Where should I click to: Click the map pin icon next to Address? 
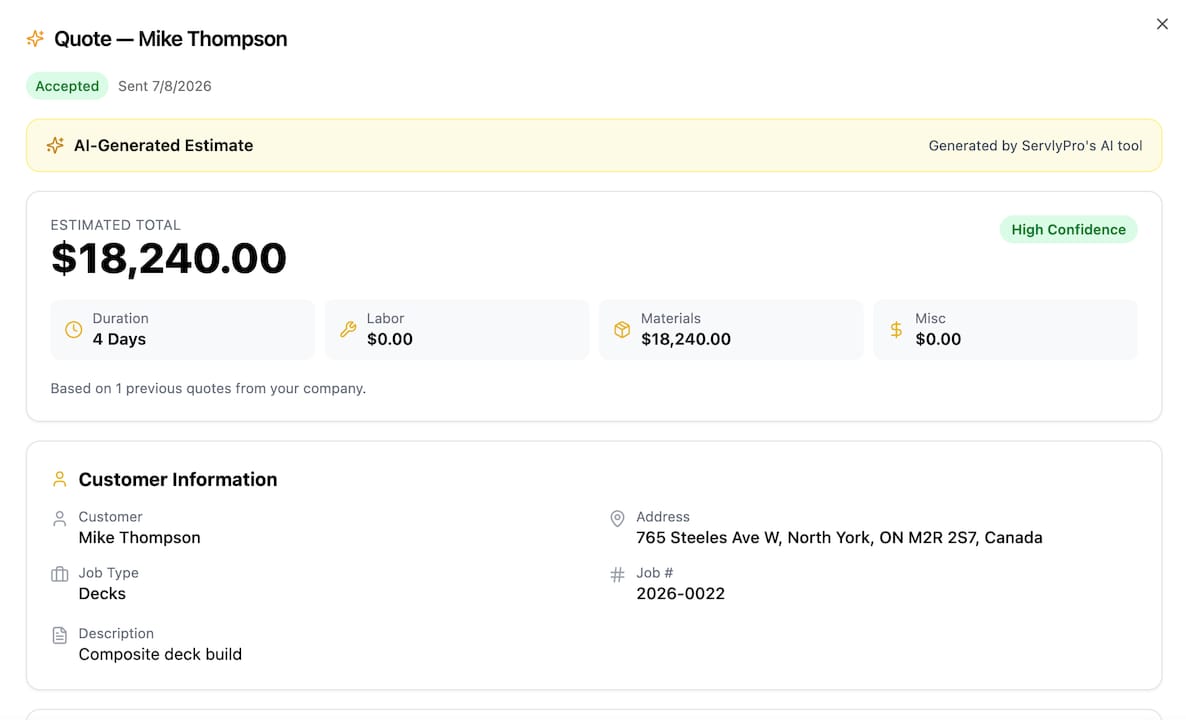(617, 518)
